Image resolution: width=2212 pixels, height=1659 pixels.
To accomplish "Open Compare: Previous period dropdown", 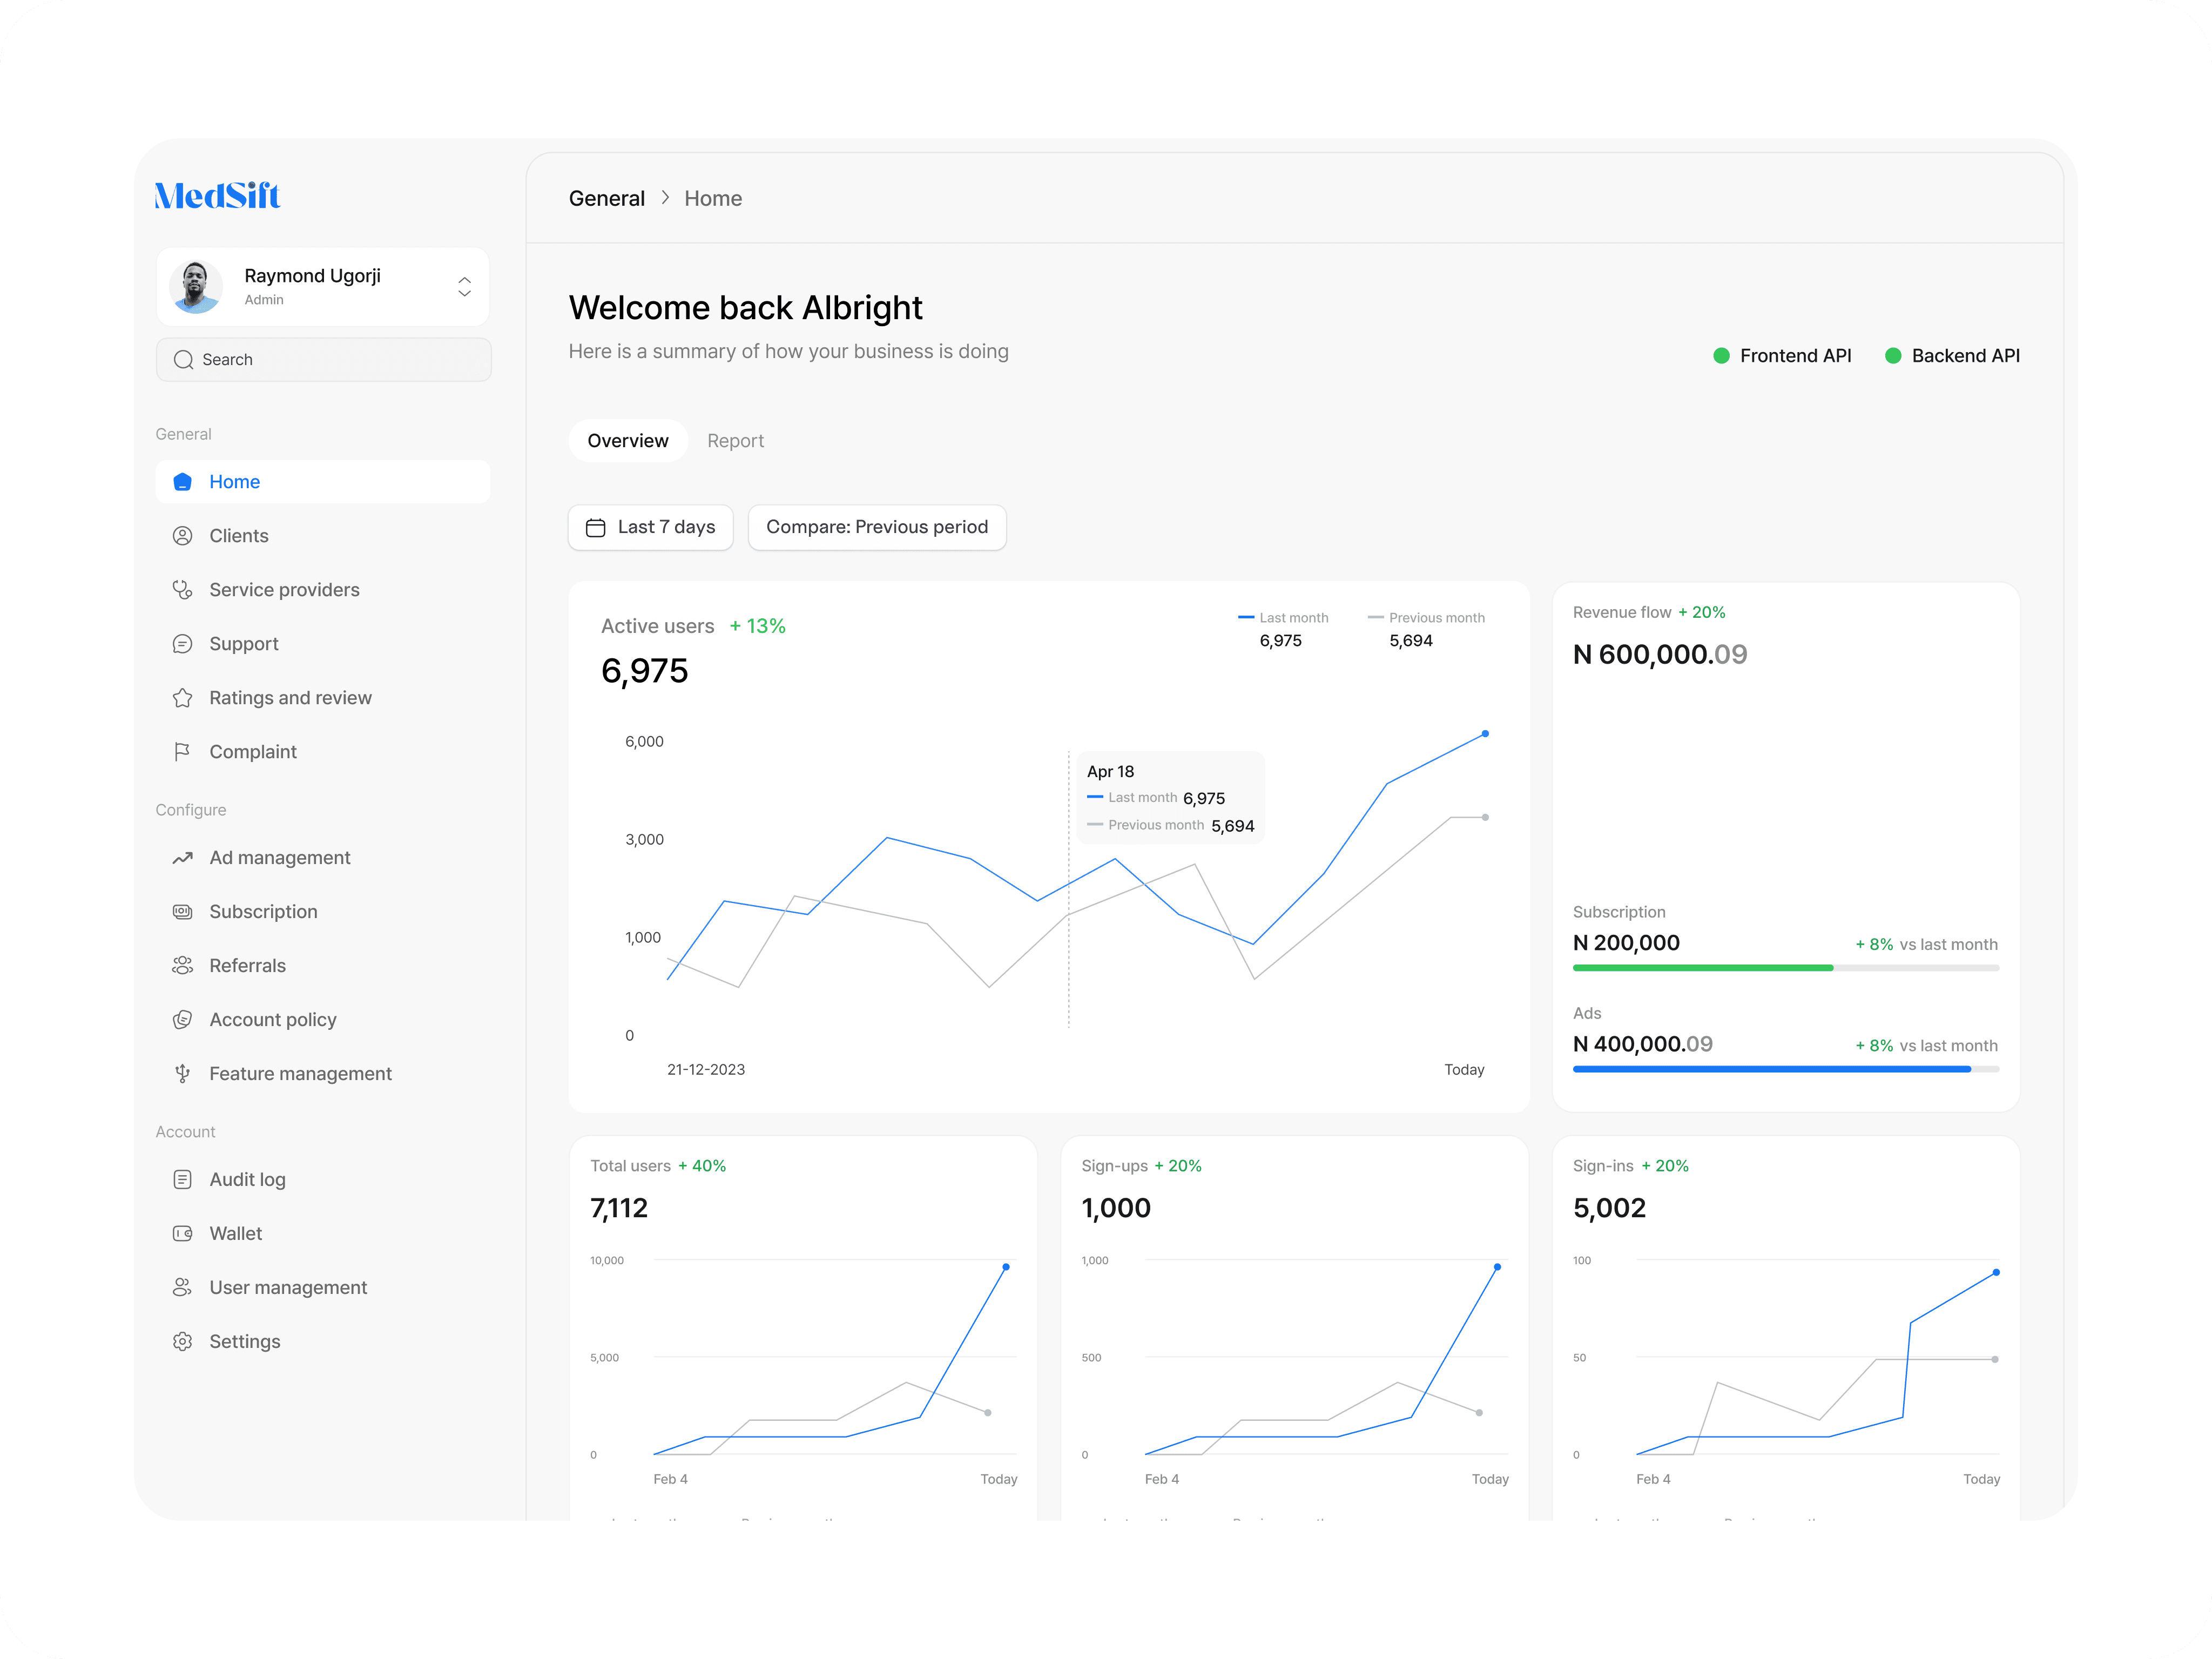I will [877, 527].
